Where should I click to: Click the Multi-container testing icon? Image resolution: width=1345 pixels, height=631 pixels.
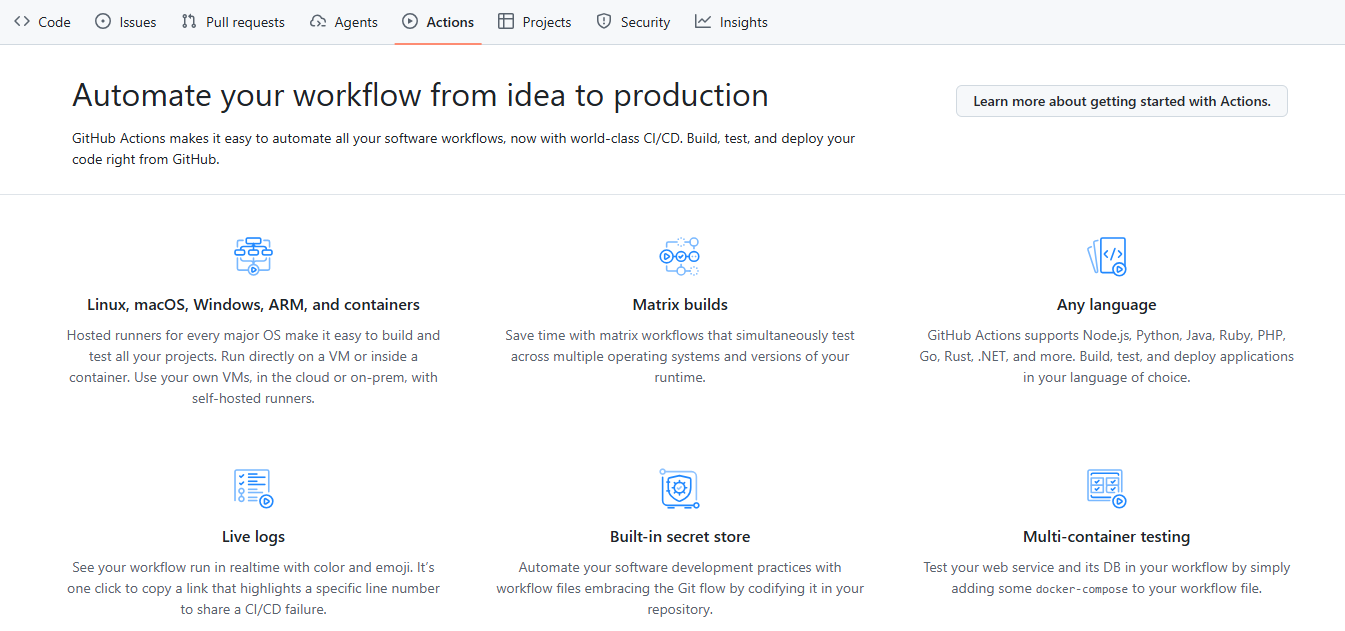tap(1107, 488)
